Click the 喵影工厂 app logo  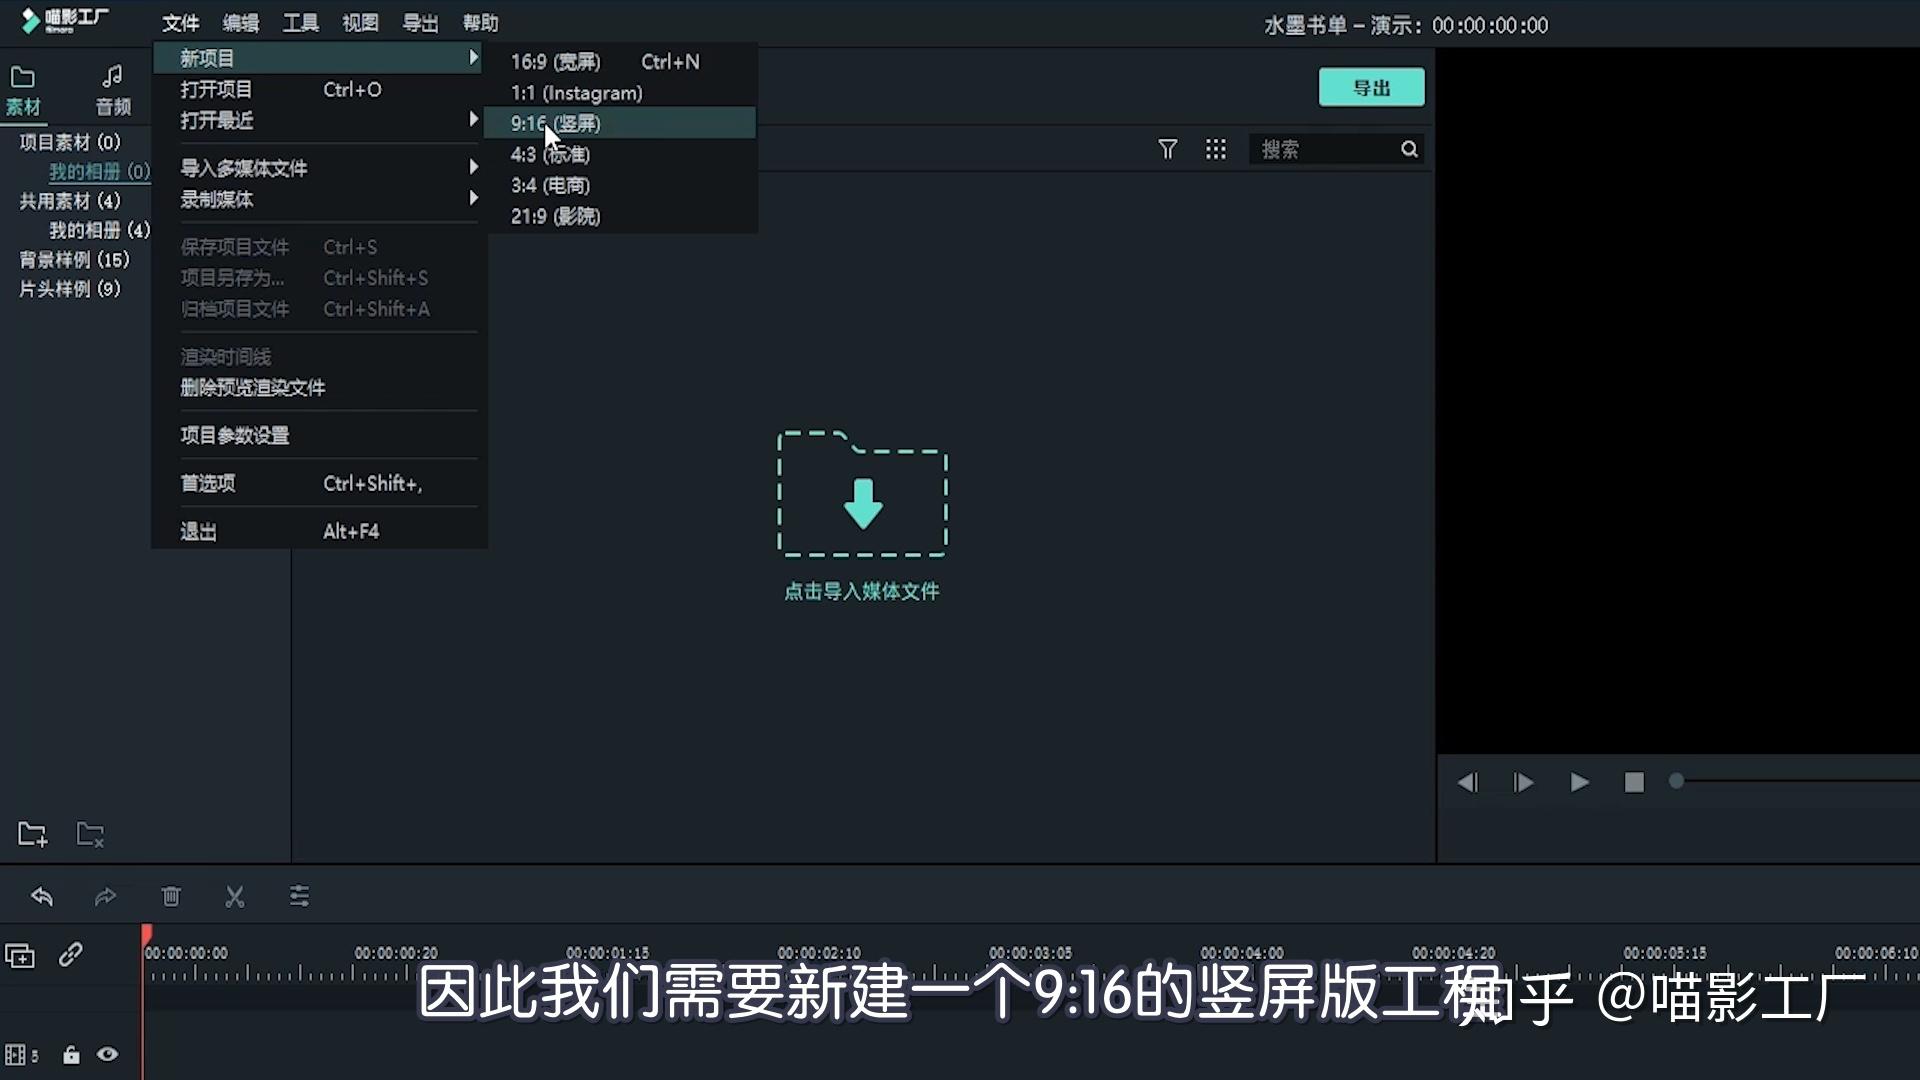(x=65, y=21)
